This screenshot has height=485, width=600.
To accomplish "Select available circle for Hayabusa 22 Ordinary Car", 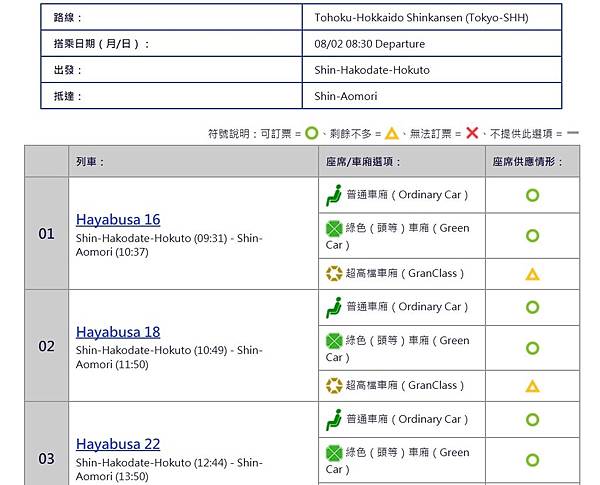I will point(532,420).
